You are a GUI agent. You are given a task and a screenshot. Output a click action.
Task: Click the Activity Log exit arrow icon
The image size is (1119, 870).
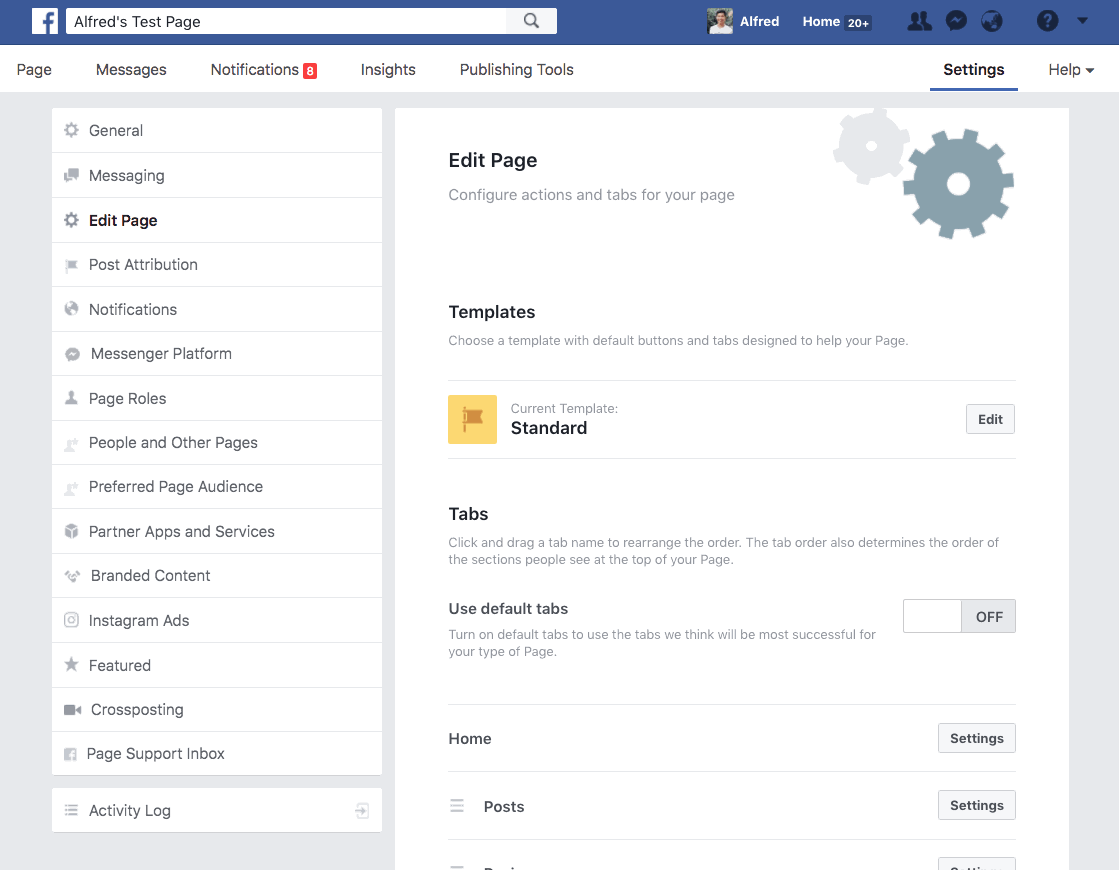coord(362,810)
